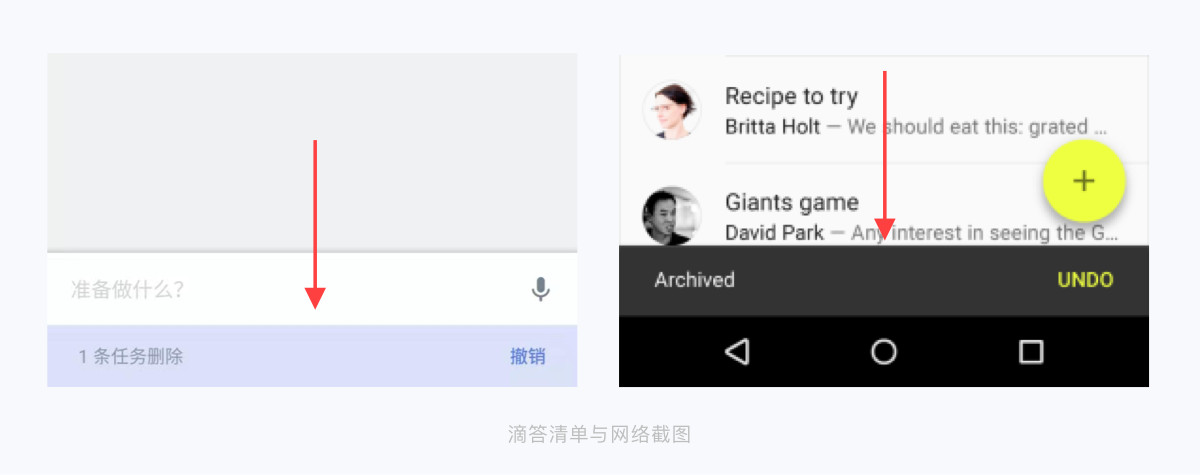Tap the Android back triangle icon
Image resolution: width=1200 pixels, height=475 pixels.
point(737,351)
